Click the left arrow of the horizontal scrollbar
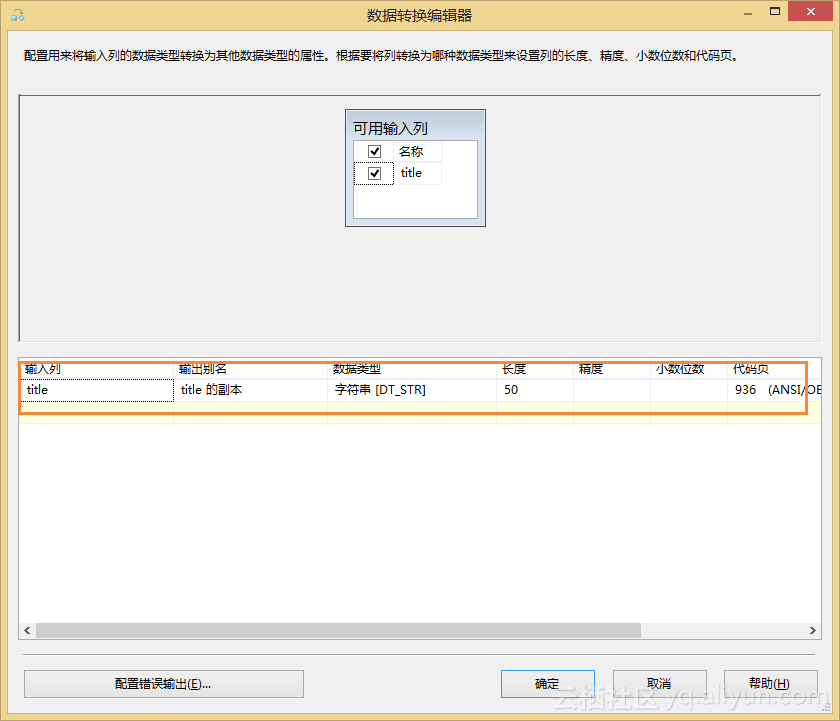The image size is (840, 721). (27, 630)
